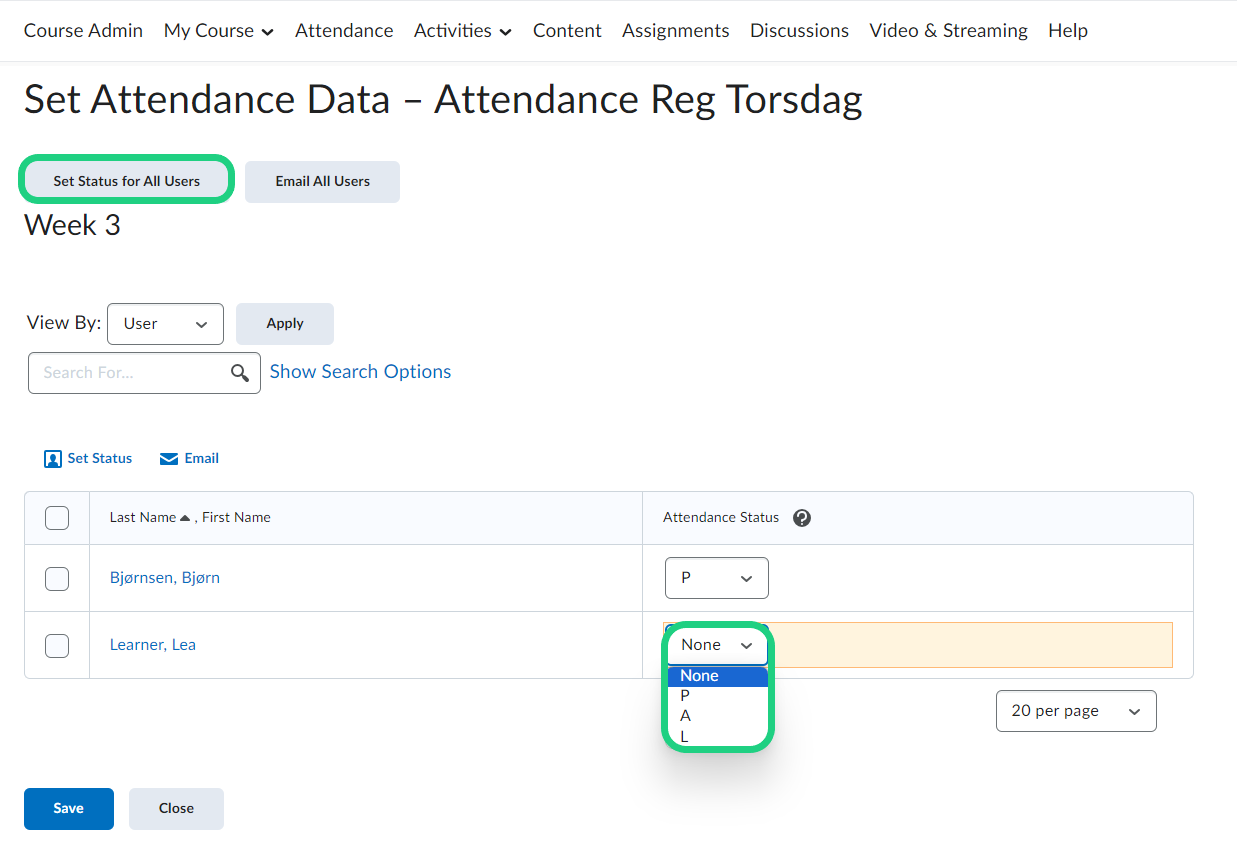The width and height of the screenshot is (1237, 857).
Task: Open Bjørnsen's attendance status dropdown
Action: coord(716,578)
